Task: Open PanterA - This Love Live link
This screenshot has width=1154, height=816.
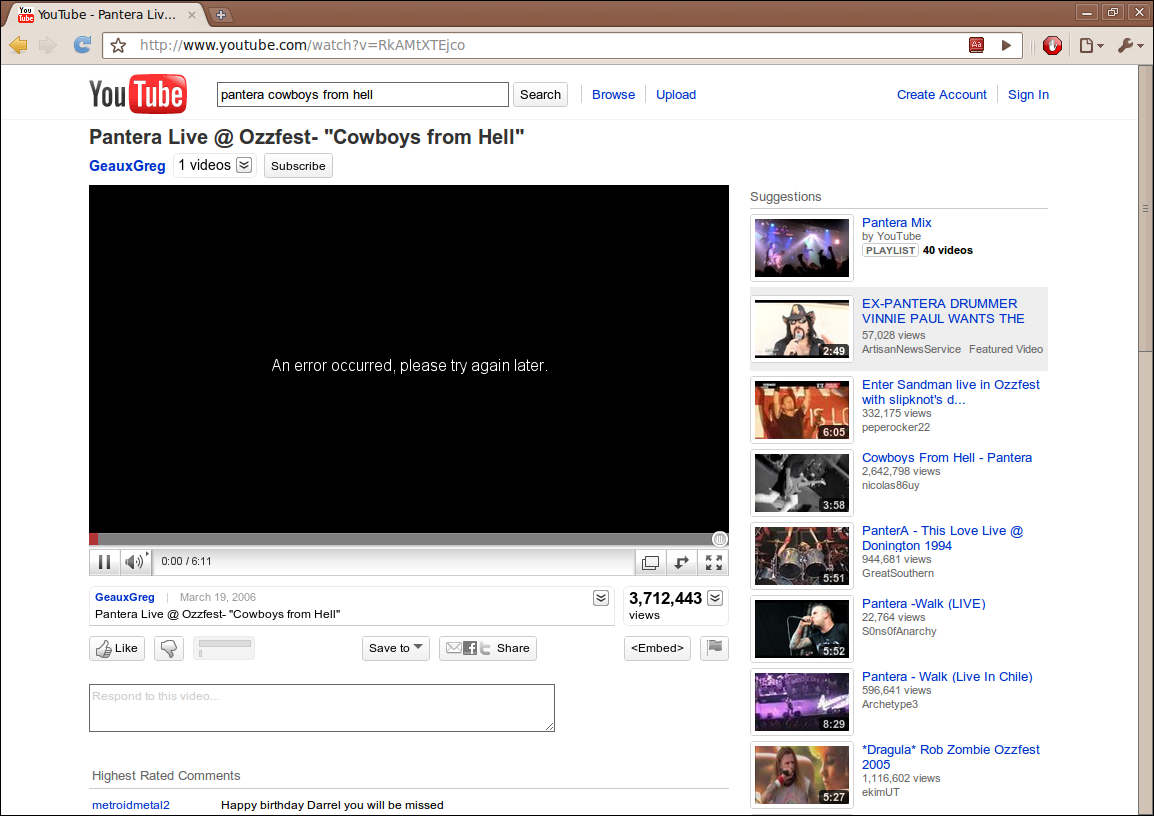Action: (x=942, y=538)
